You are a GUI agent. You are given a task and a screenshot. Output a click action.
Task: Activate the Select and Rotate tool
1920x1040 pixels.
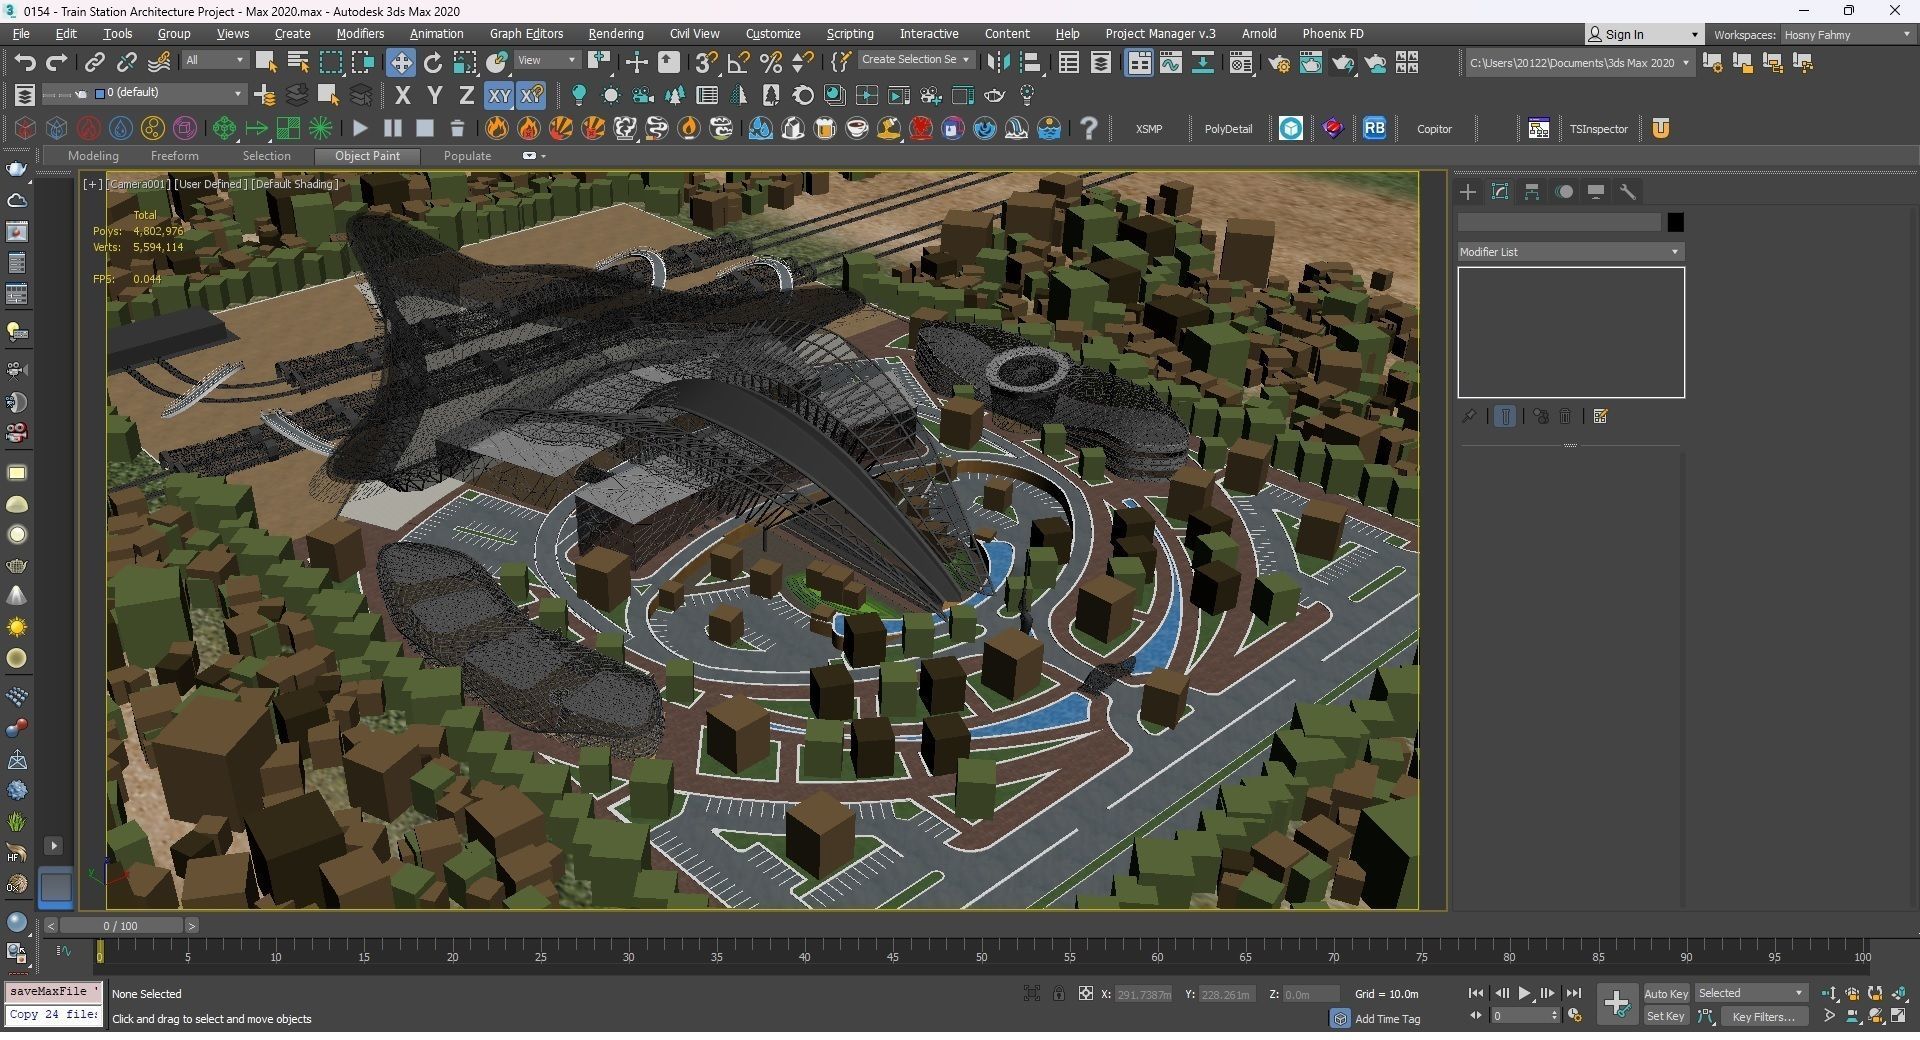click(x=433, y=62)
